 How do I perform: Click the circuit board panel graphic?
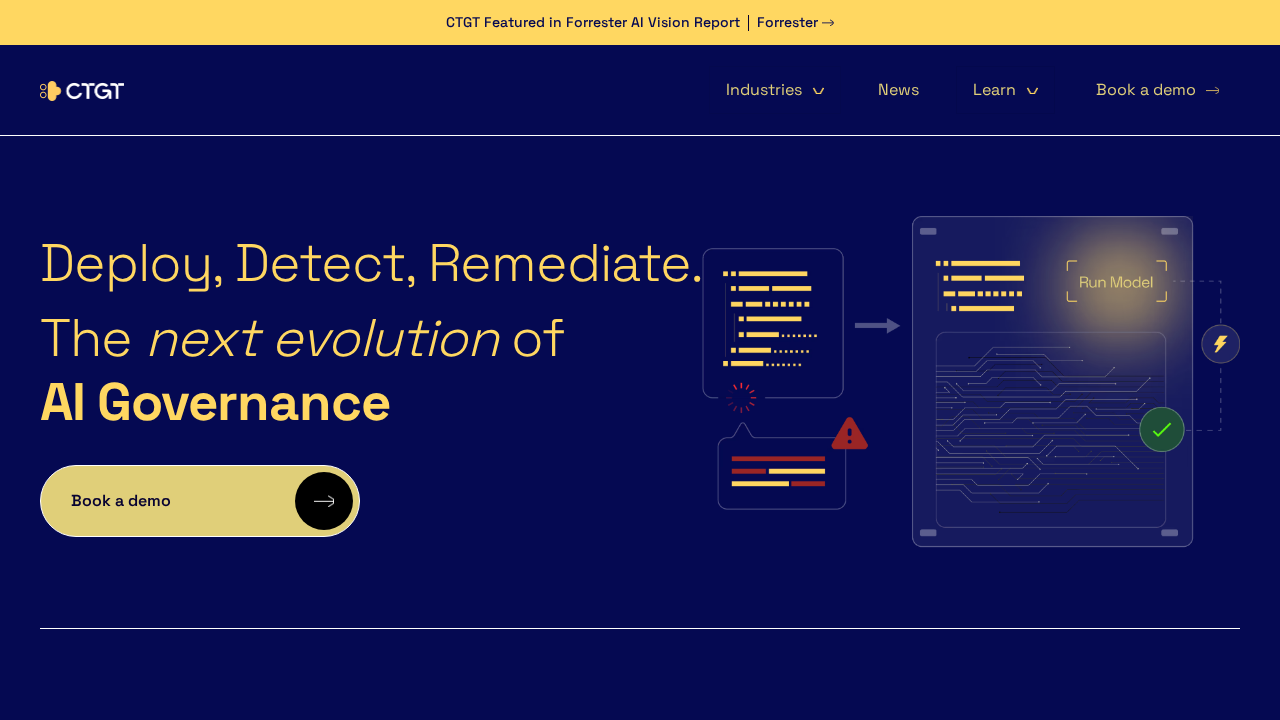1050,430
